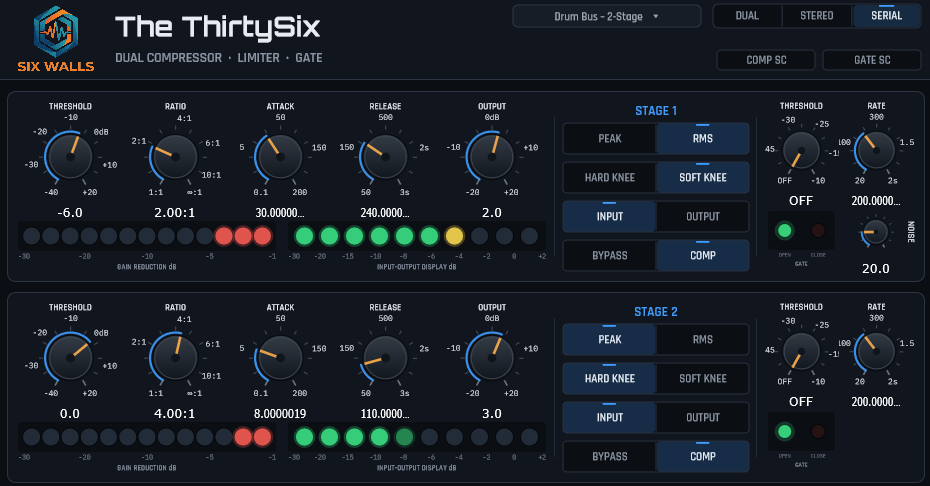Click yellow LED in Stage 1 input-output meter
This screenshot has height=486, width=930.
tap(454, 236)
